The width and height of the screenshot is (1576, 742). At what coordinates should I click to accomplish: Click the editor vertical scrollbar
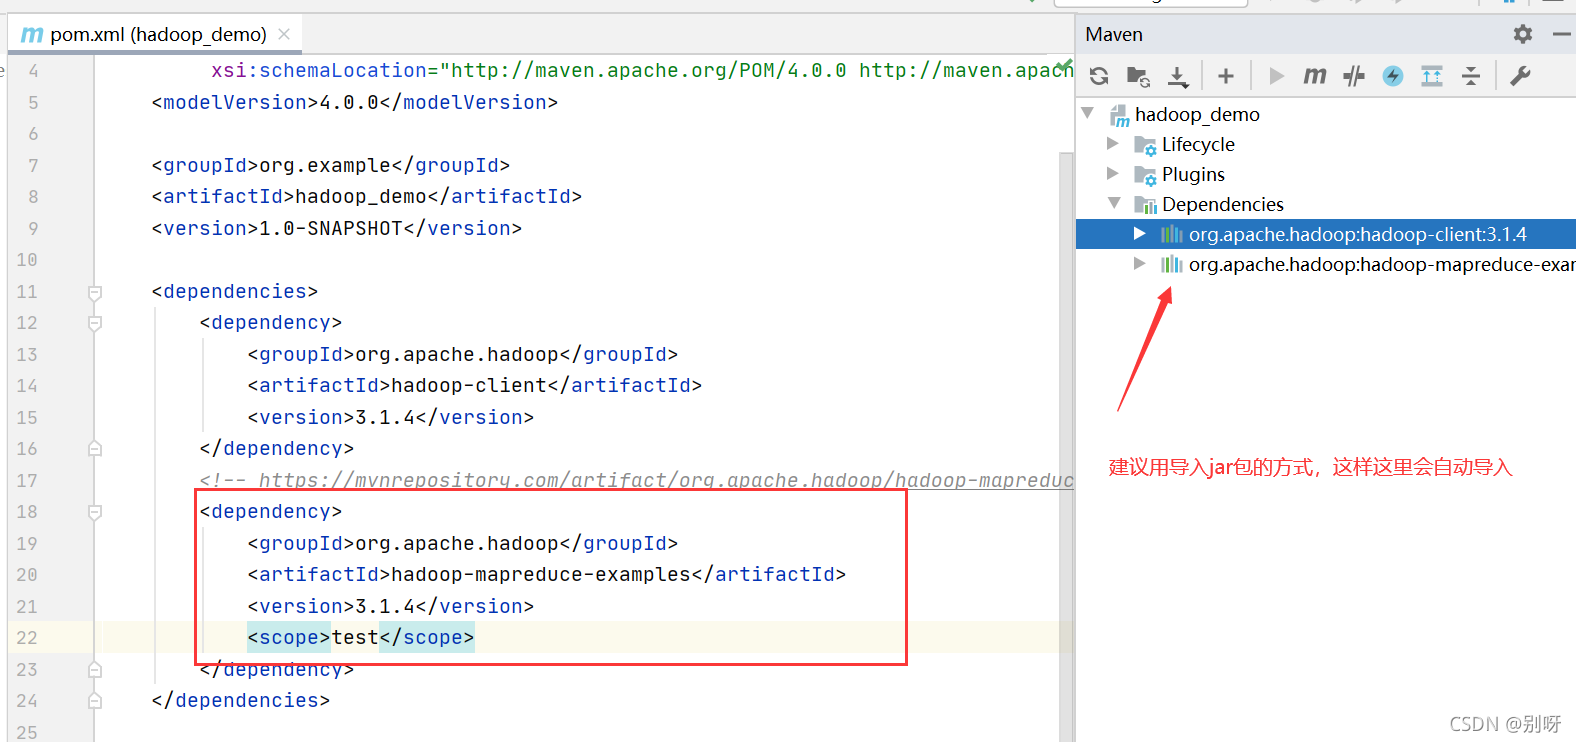pyautogui.click(x=1066, y=447)
